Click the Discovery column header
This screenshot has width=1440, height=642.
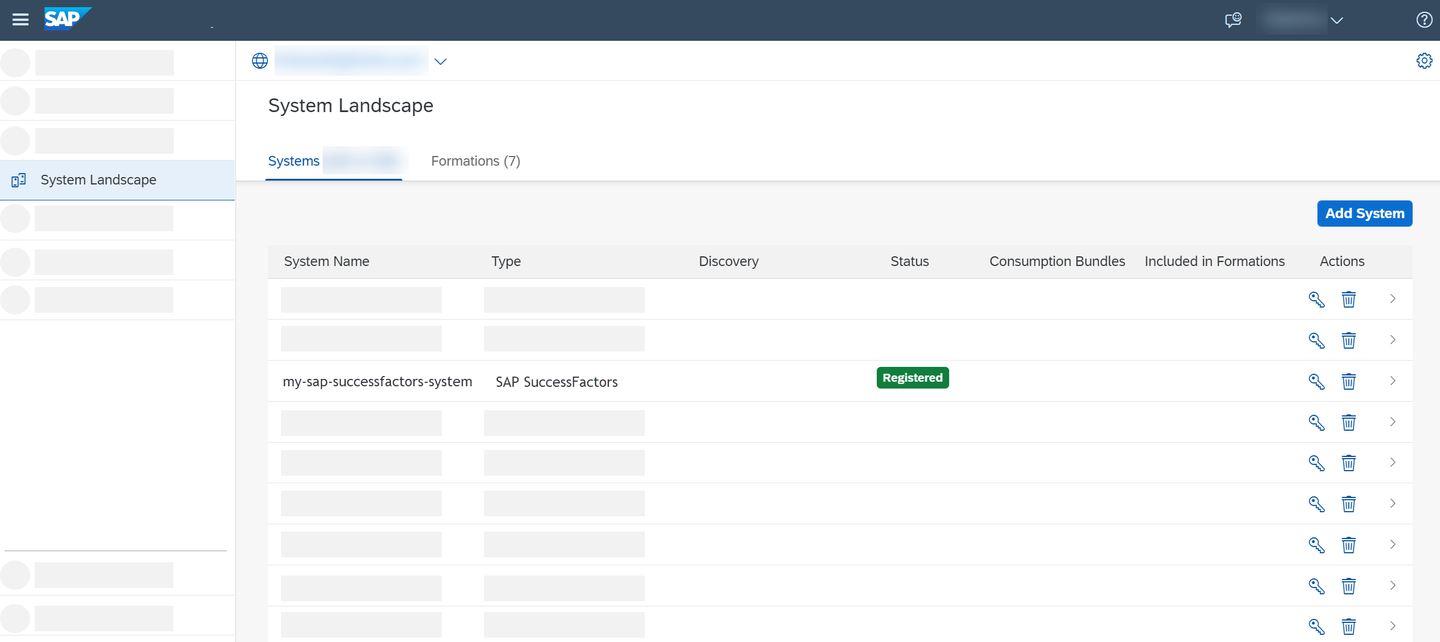point(729,261)
